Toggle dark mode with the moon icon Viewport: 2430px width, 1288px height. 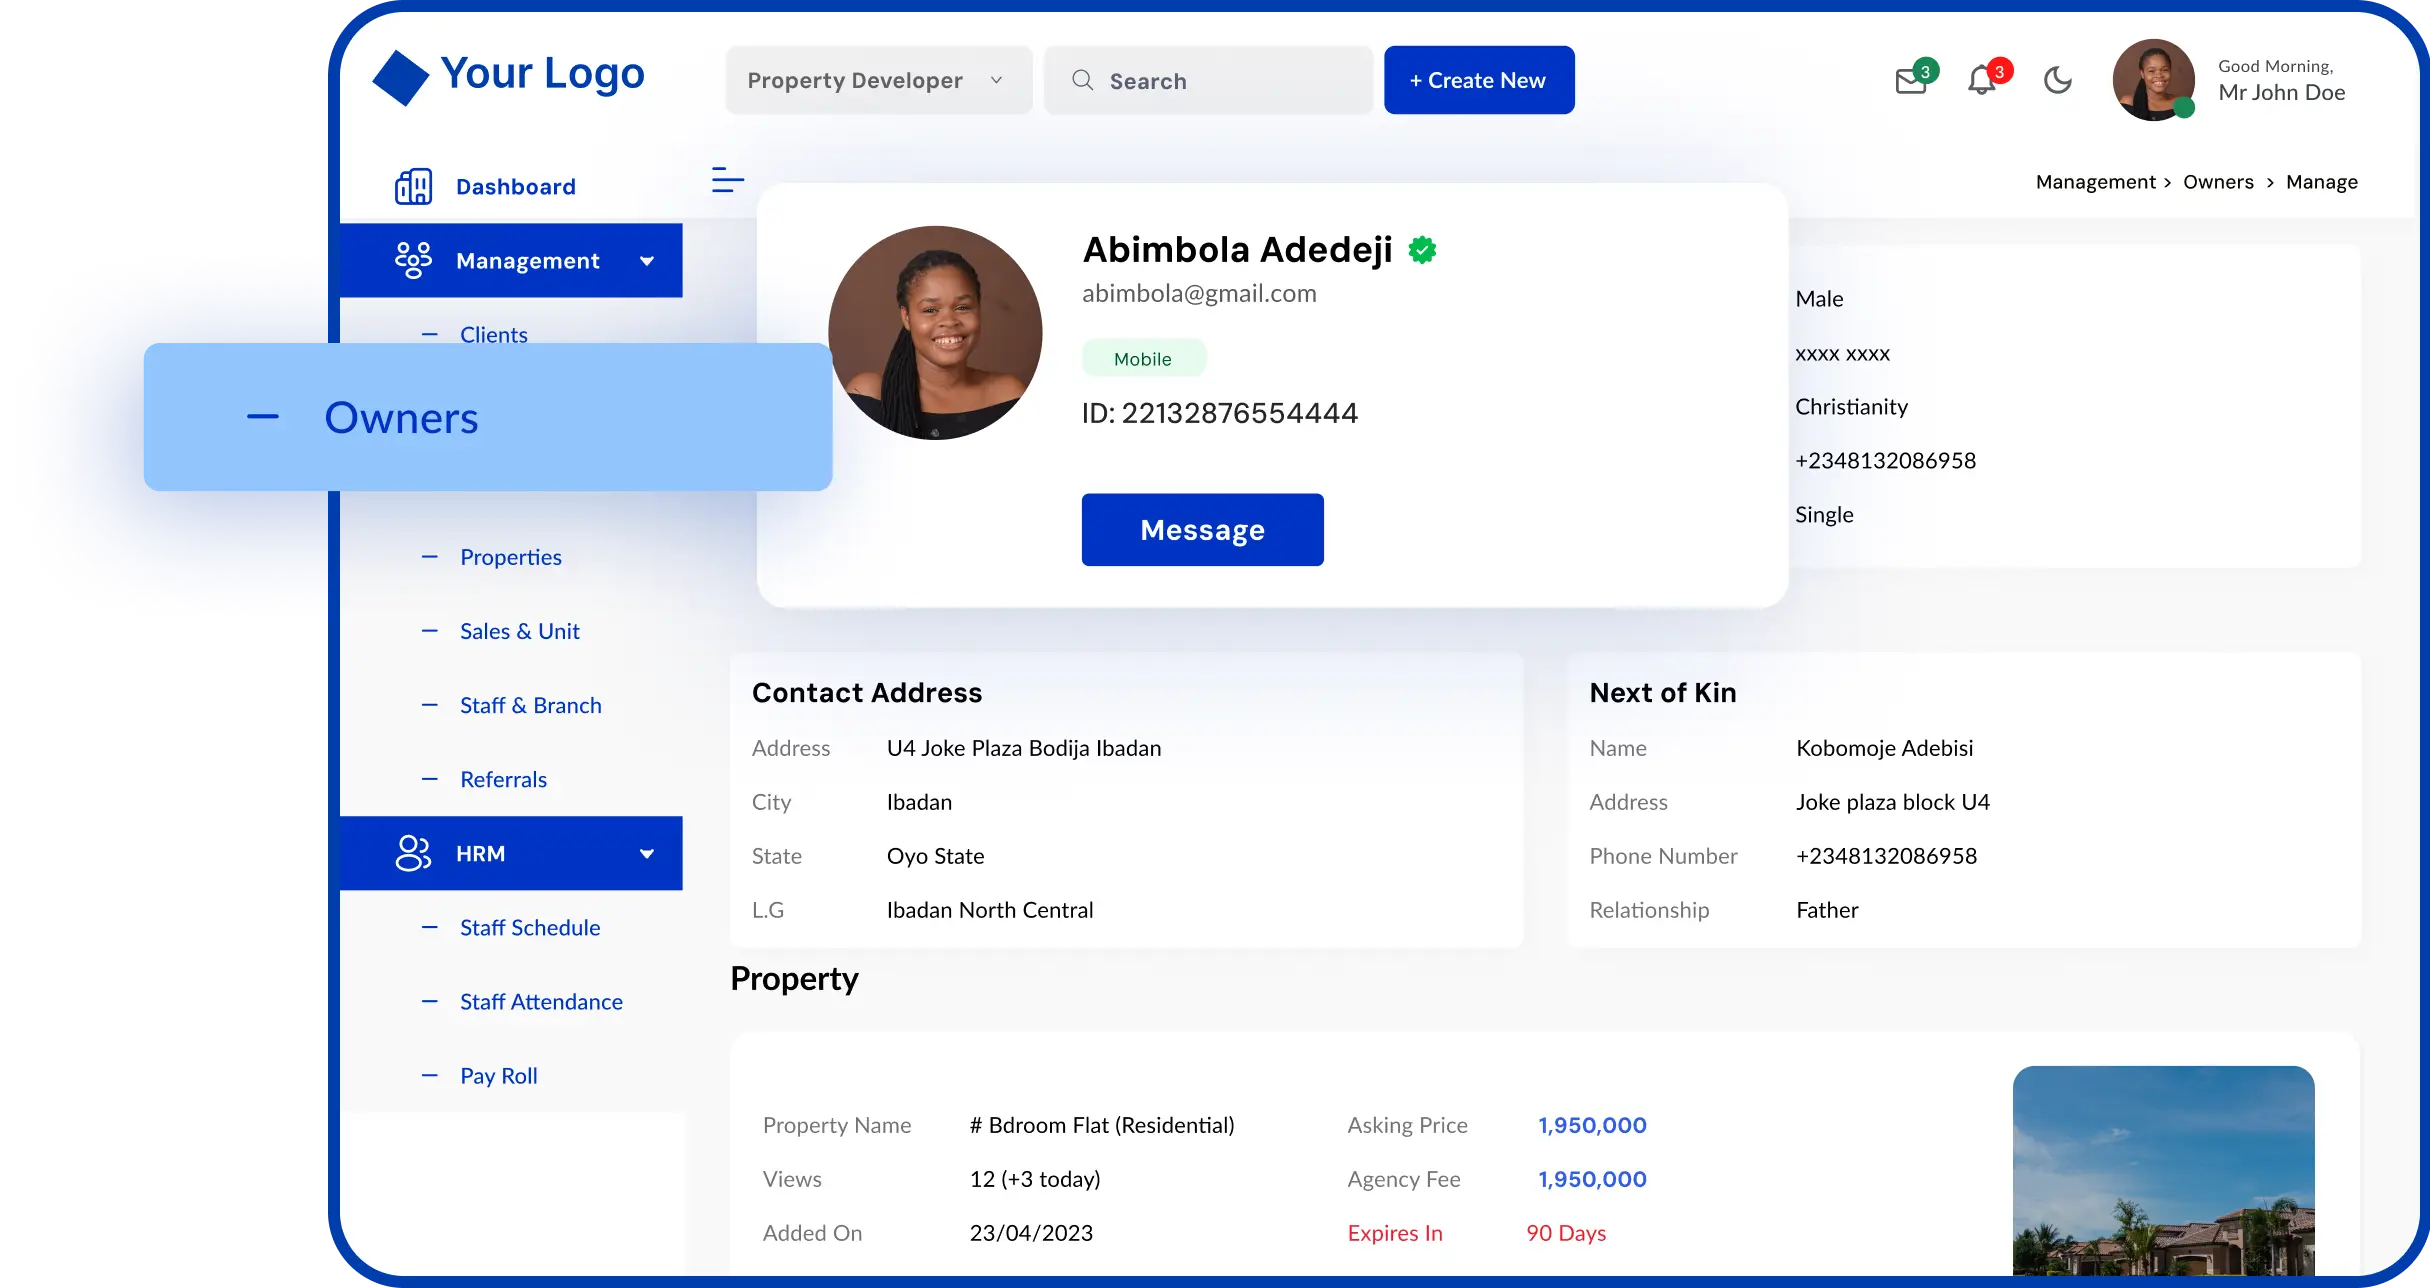(2057, 80)
